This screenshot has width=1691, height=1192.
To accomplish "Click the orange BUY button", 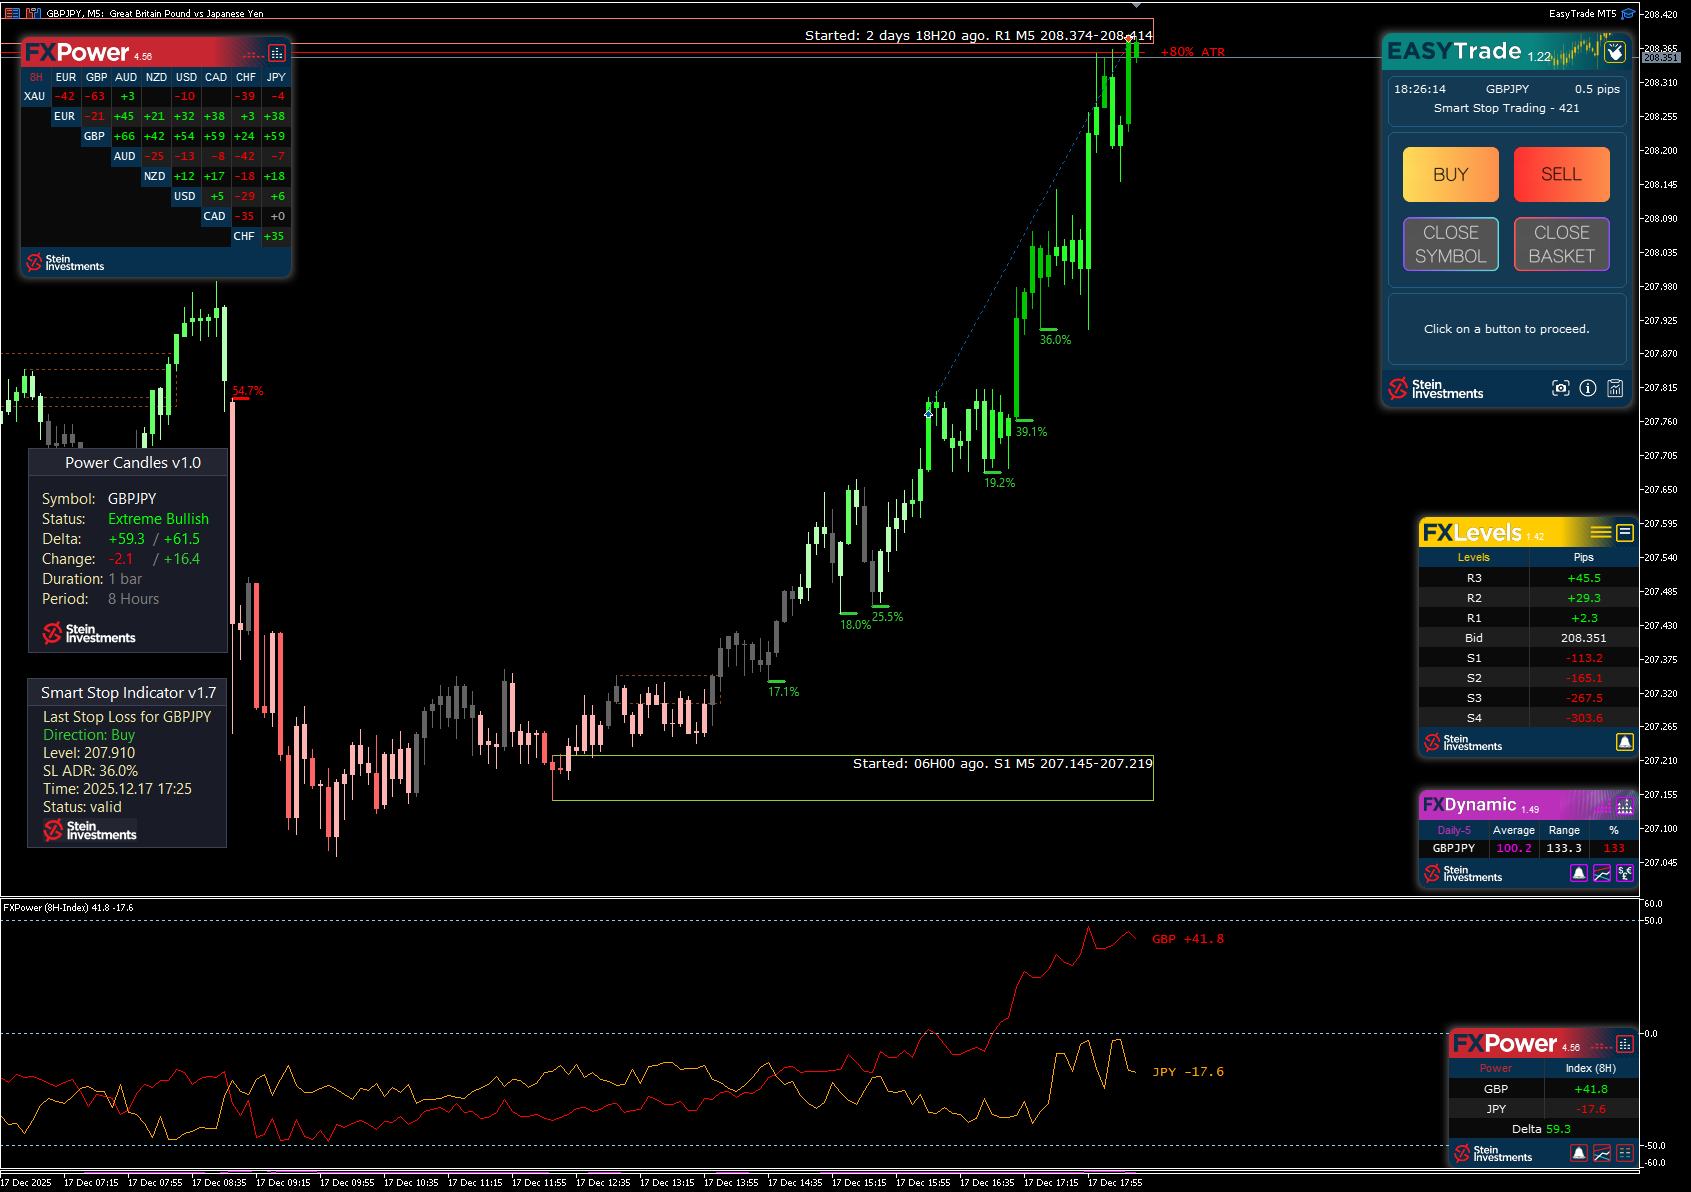I will click(x=1451, y=175).
